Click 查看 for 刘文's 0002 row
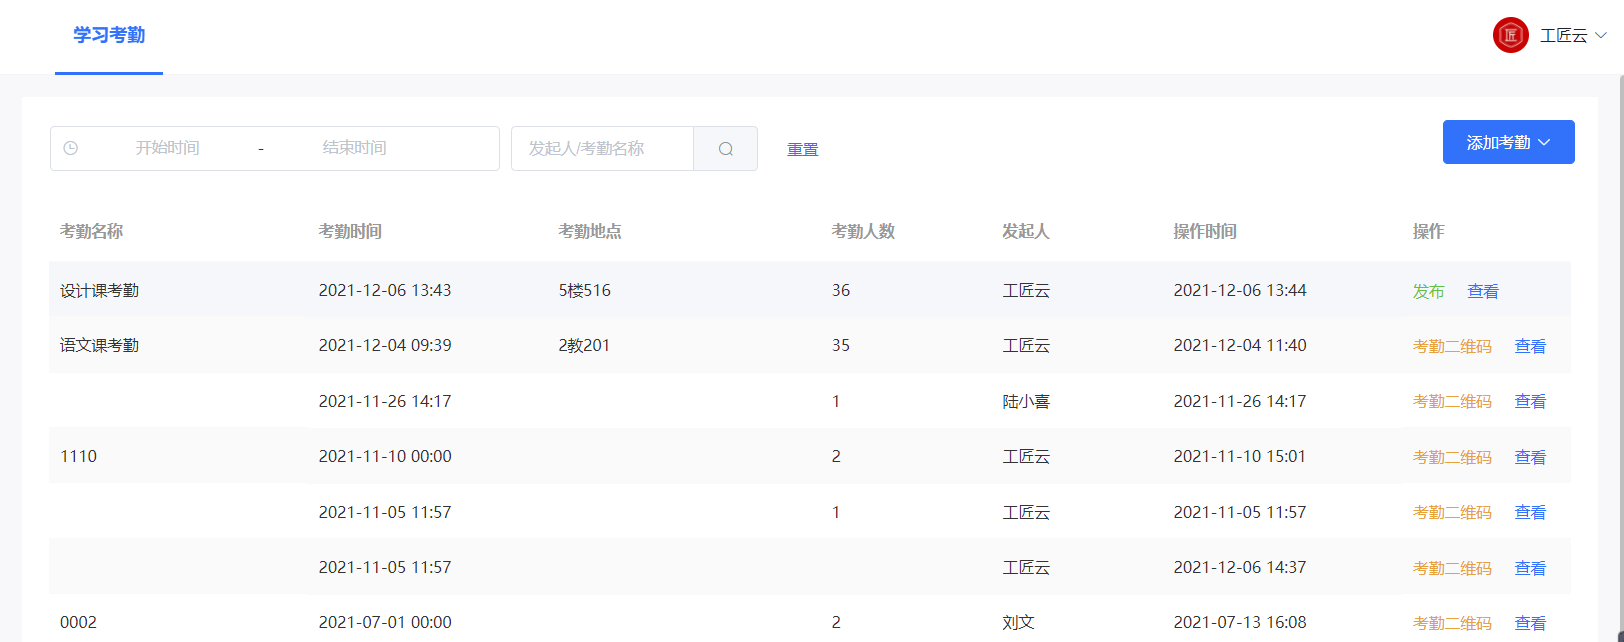Viewport: 1624px width, 642px height. point(1530,623)
